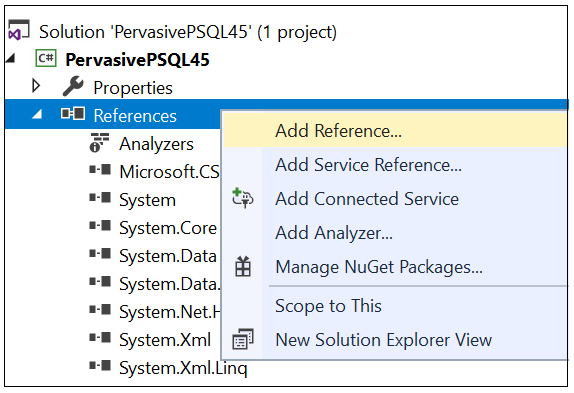Click the Microsoft.CS reference icon
574x393 pixels.
click(x=100, y=170)
